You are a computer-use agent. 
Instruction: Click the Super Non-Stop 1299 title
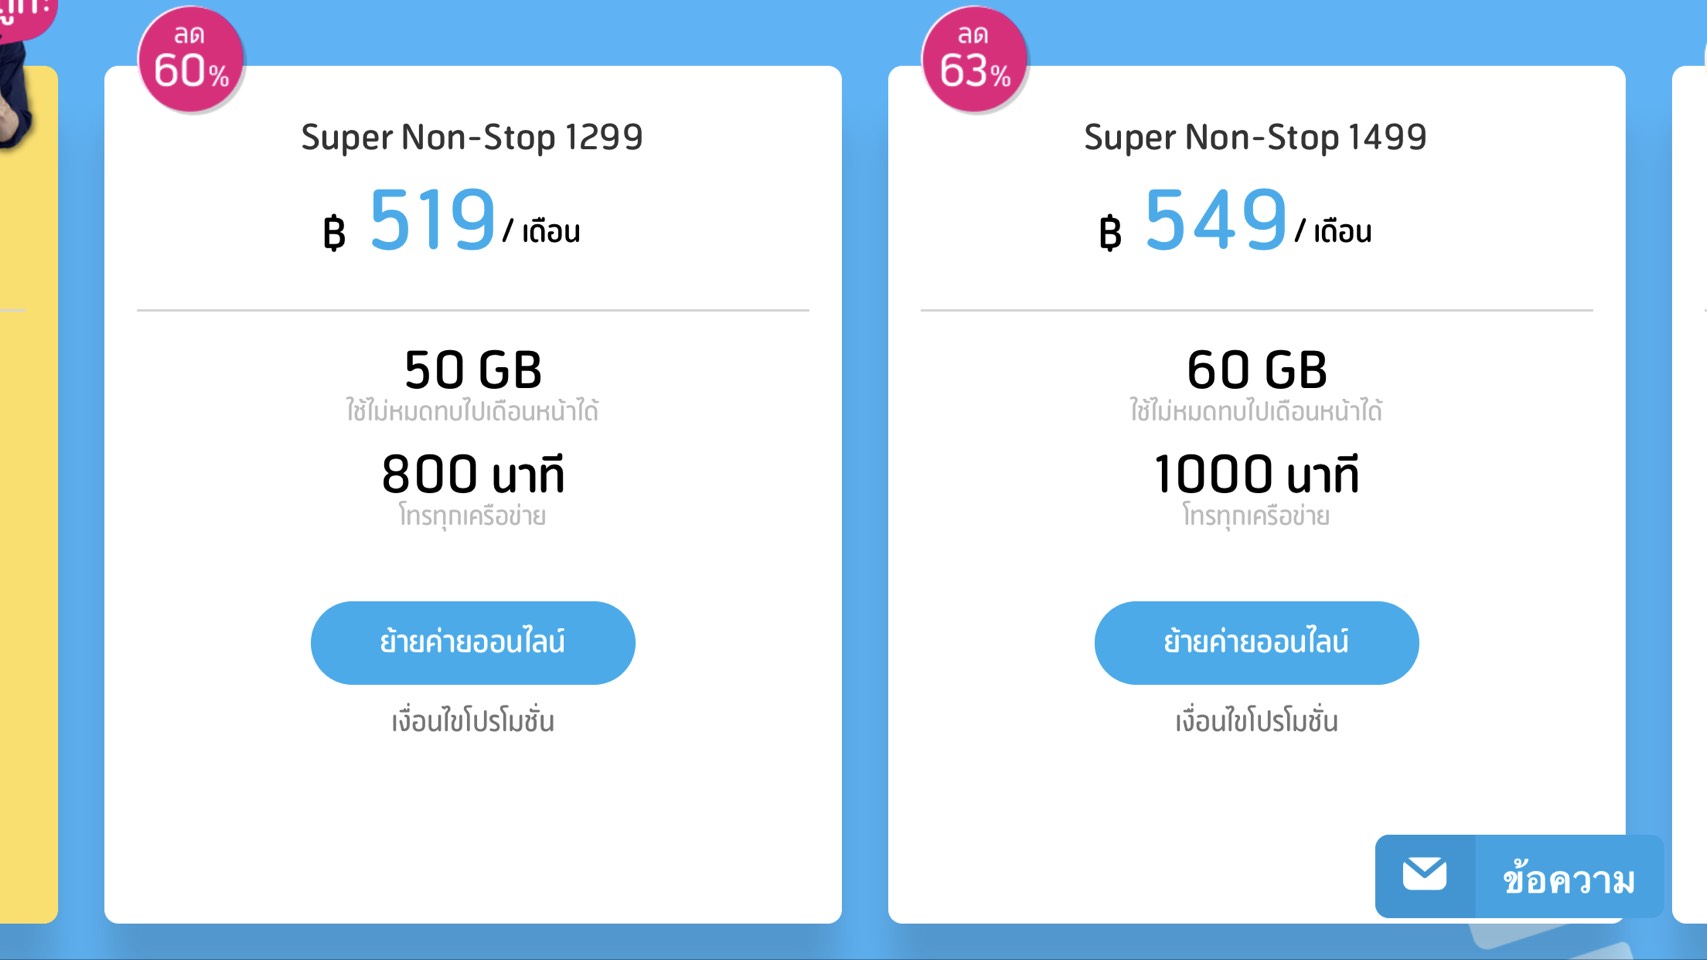472,137
